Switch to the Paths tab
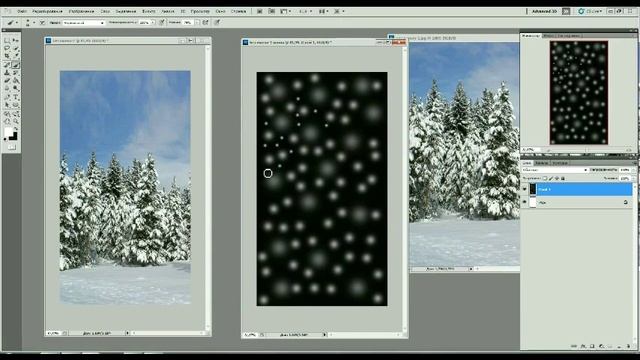Viewport: 640px width, 360px height. click(560, 163)
